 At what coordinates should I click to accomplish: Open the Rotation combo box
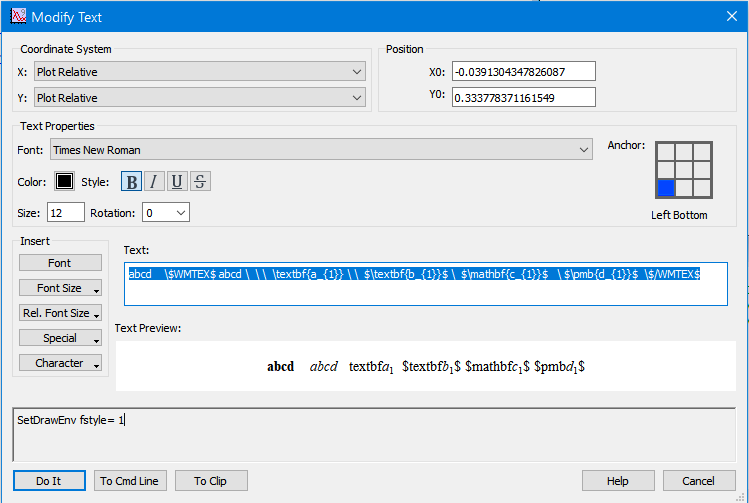click(166, 213)
